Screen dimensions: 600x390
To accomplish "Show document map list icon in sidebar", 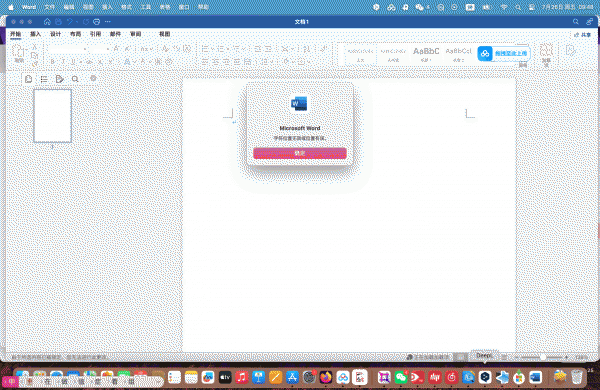I will coord(44,79).
